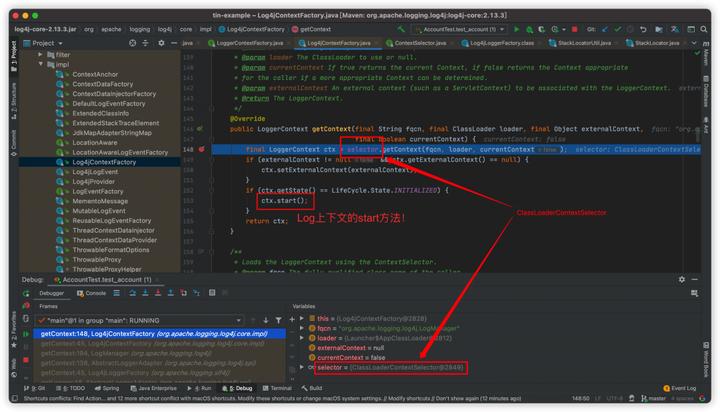Image resolution: width=720 pixels, height=412 pixels.
Task: Select the Debugger tab
Action: tap(51, 293)
